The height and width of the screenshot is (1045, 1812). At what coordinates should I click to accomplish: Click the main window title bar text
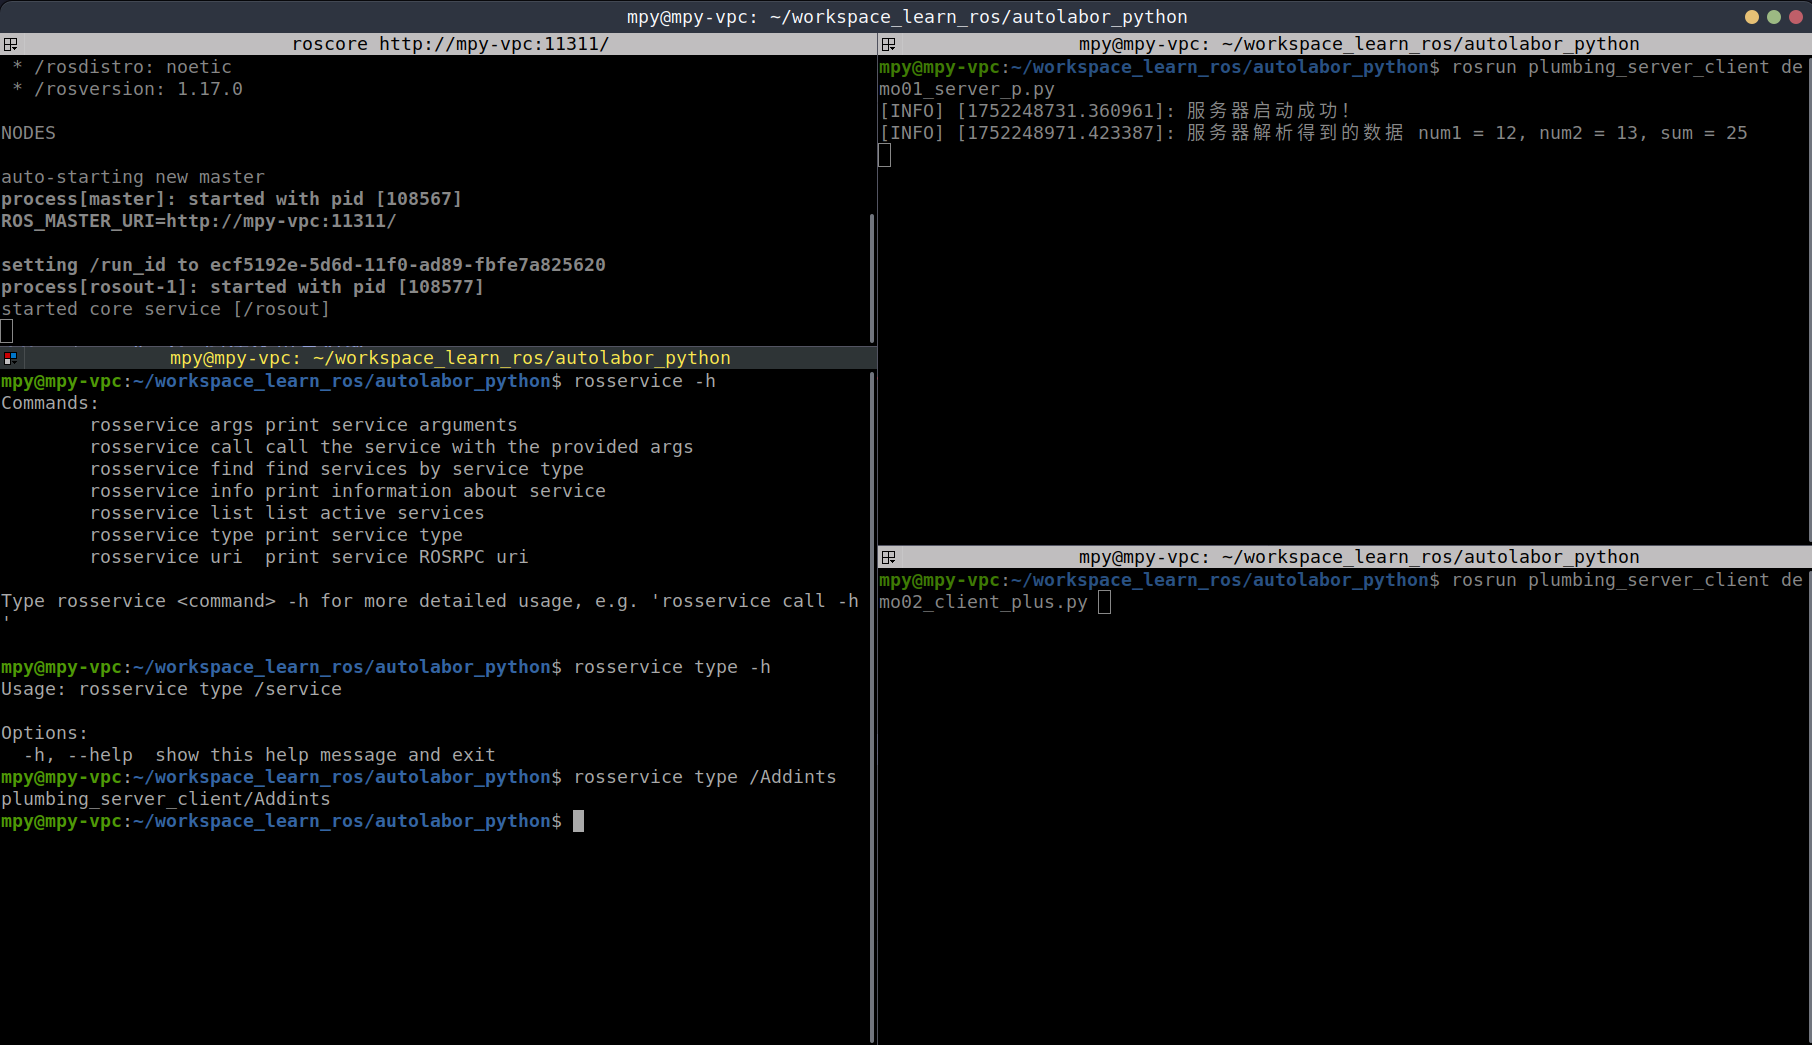(x=906, y=17)
